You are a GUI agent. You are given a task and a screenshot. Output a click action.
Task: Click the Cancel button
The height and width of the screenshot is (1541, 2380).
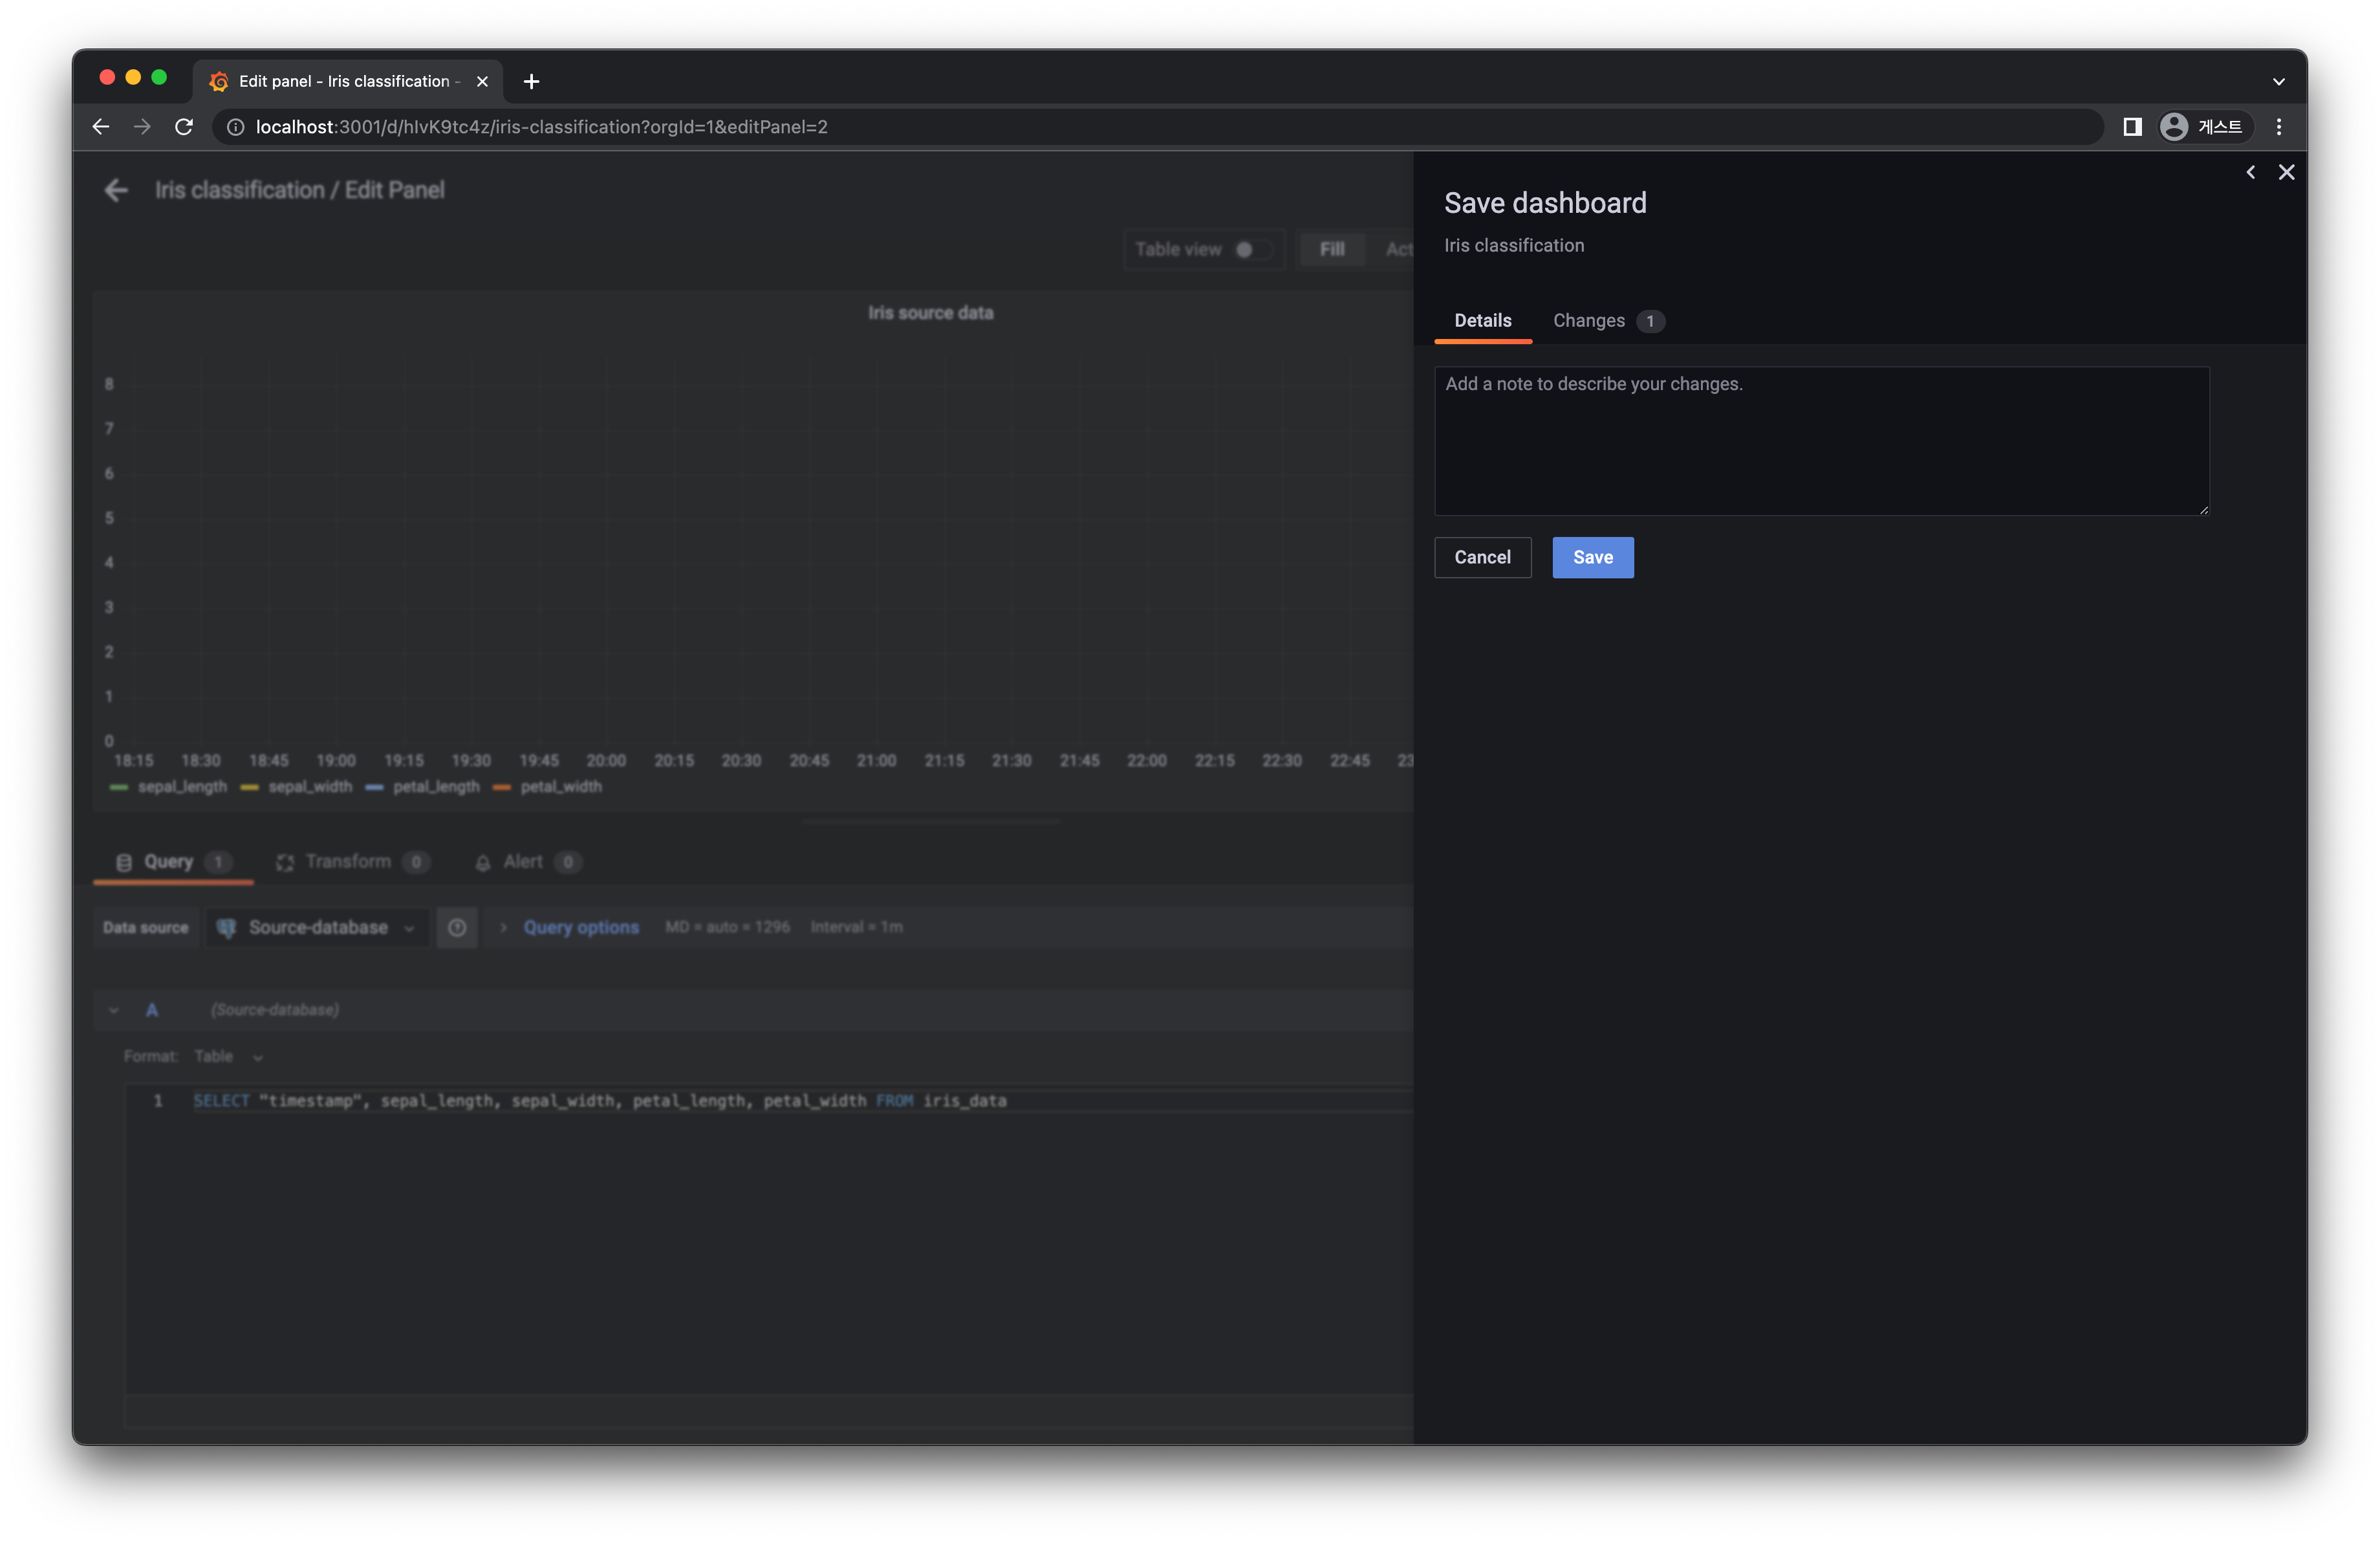[x=1482, y=557]
